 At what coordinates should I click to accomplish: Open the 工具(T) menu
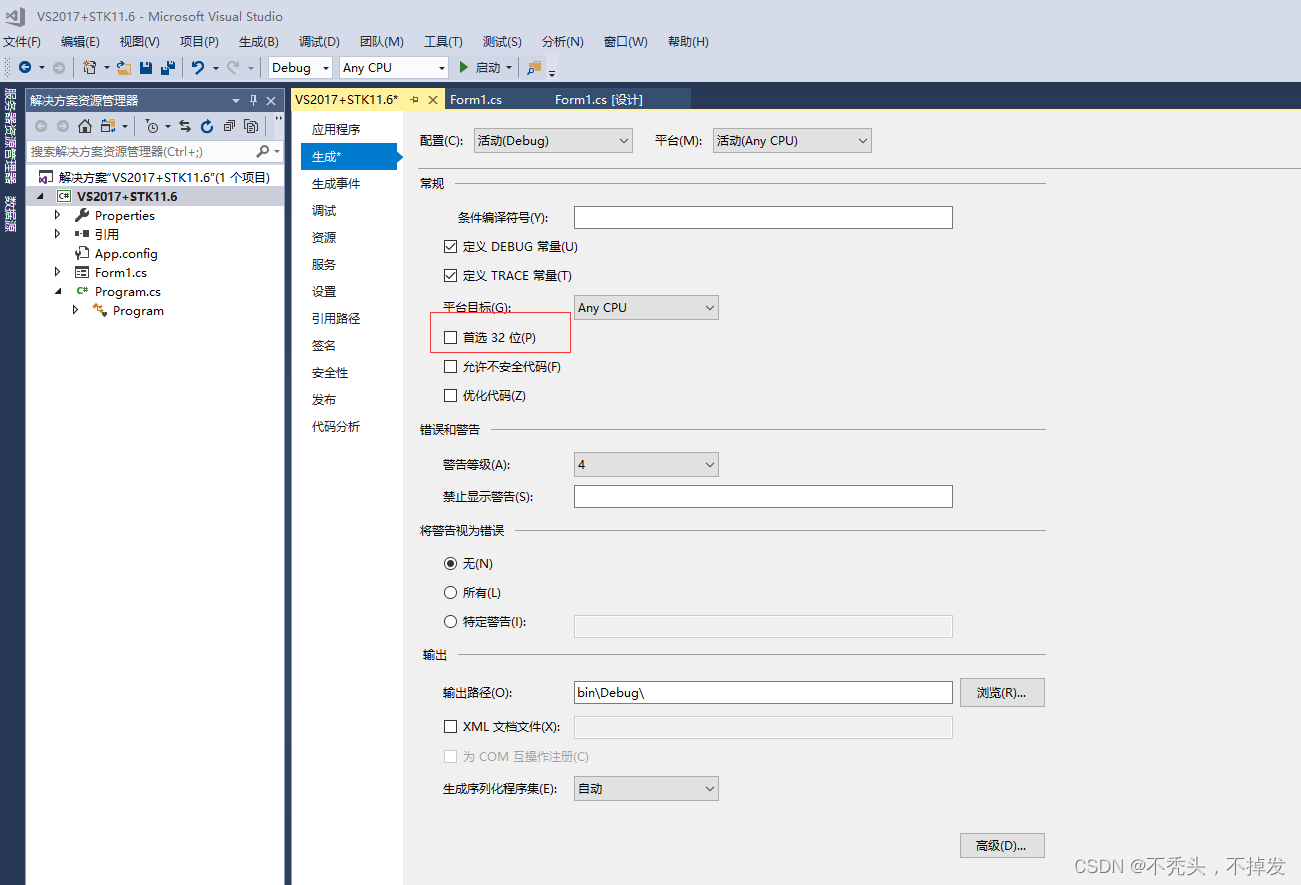443,42
